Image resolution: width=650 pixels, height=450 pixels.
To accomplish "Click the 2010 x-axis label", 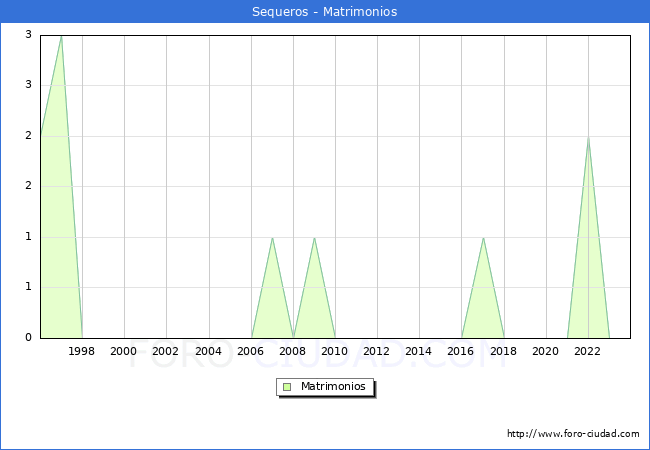I will click(x=335, y=351).
